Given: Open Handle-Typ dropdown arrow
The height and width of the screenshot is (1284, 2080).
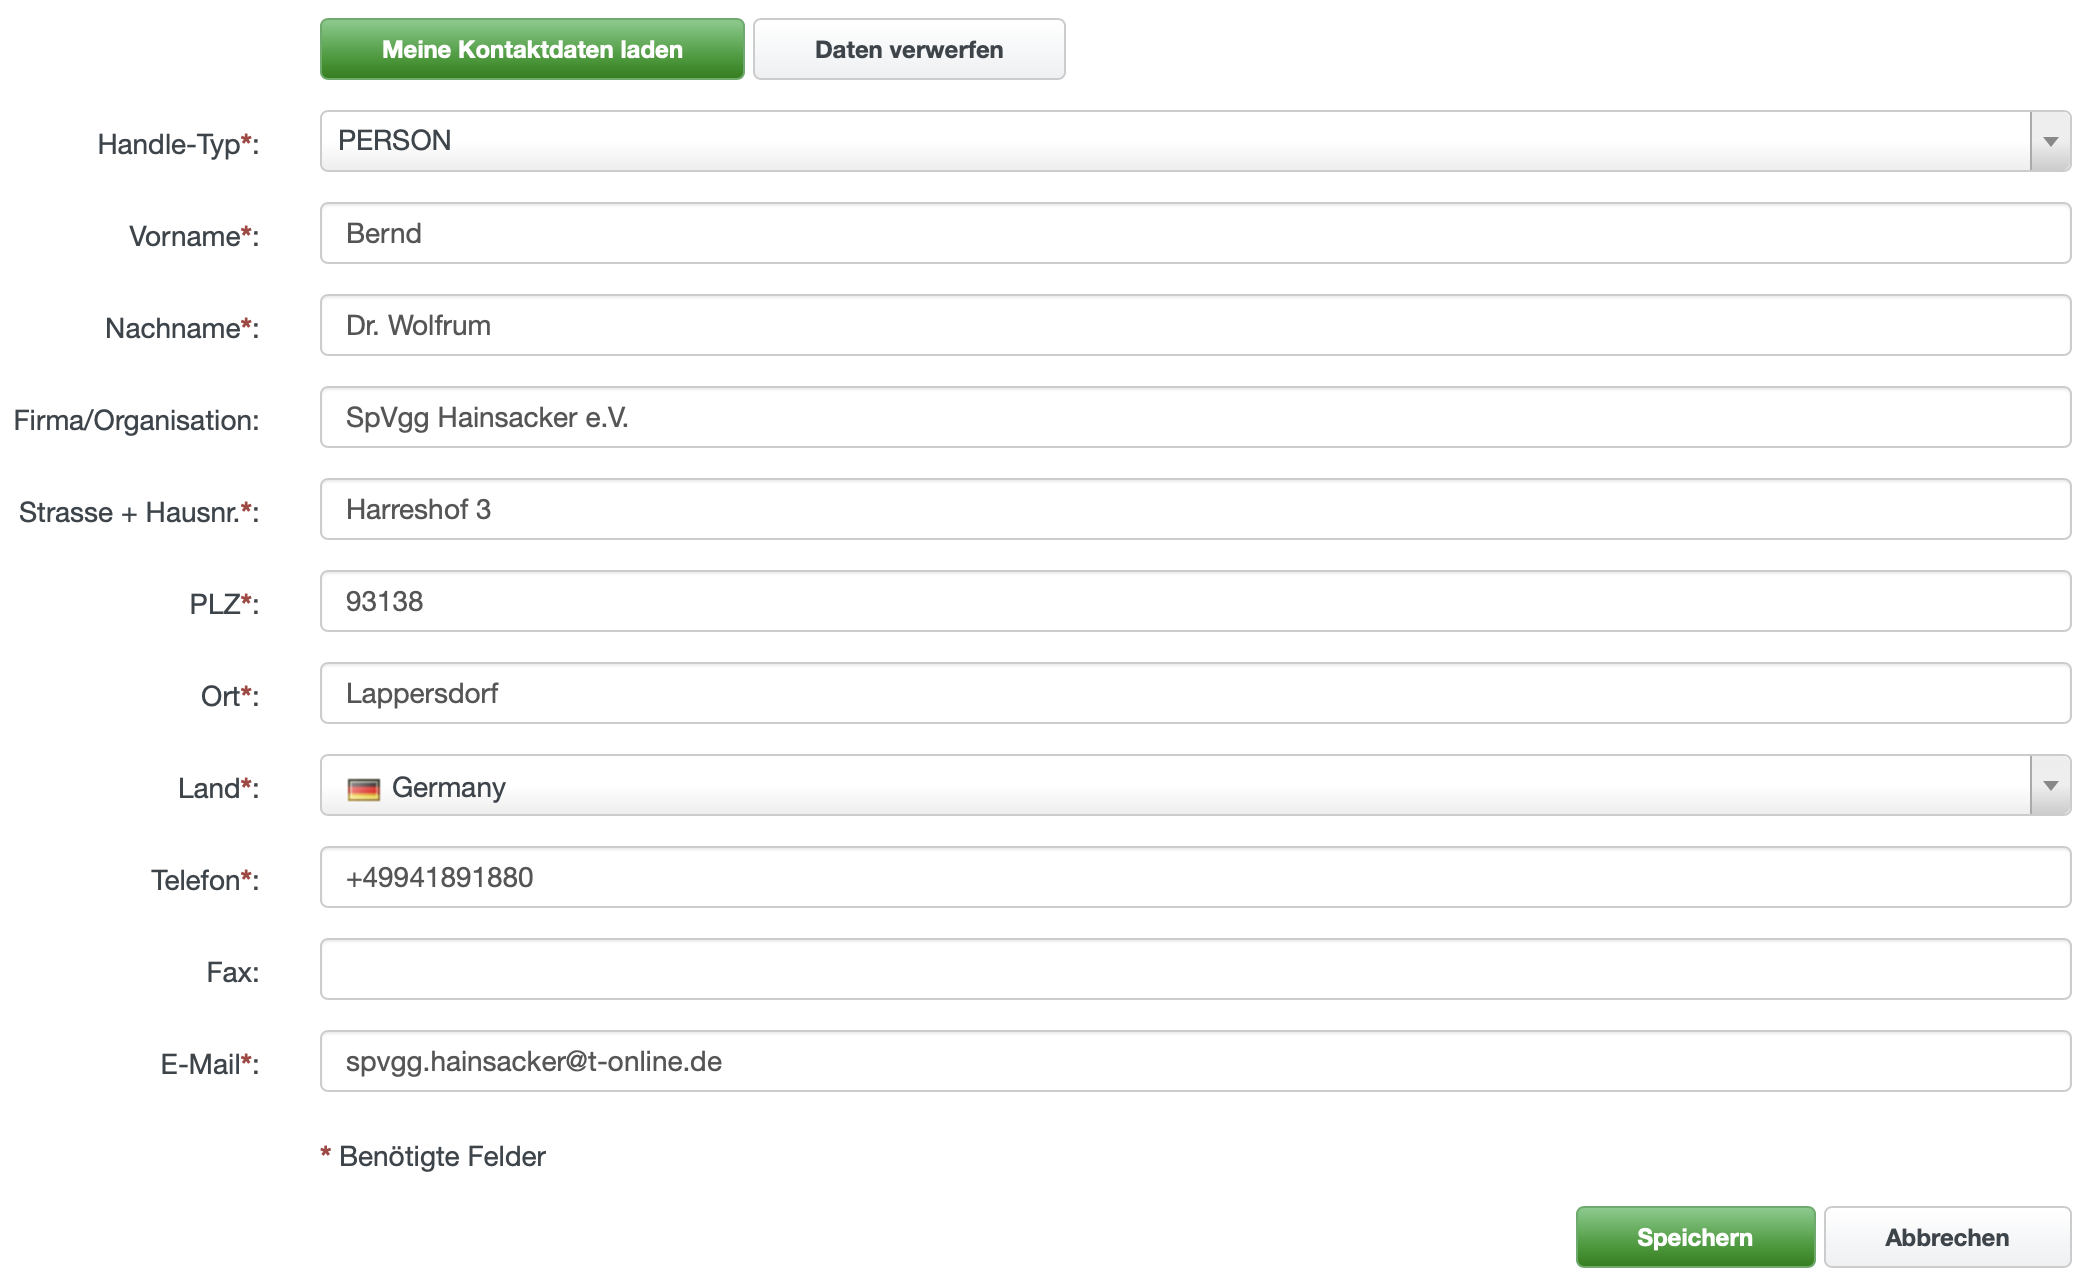Looking at the screenshot, I should click(x=2050, y=142).
